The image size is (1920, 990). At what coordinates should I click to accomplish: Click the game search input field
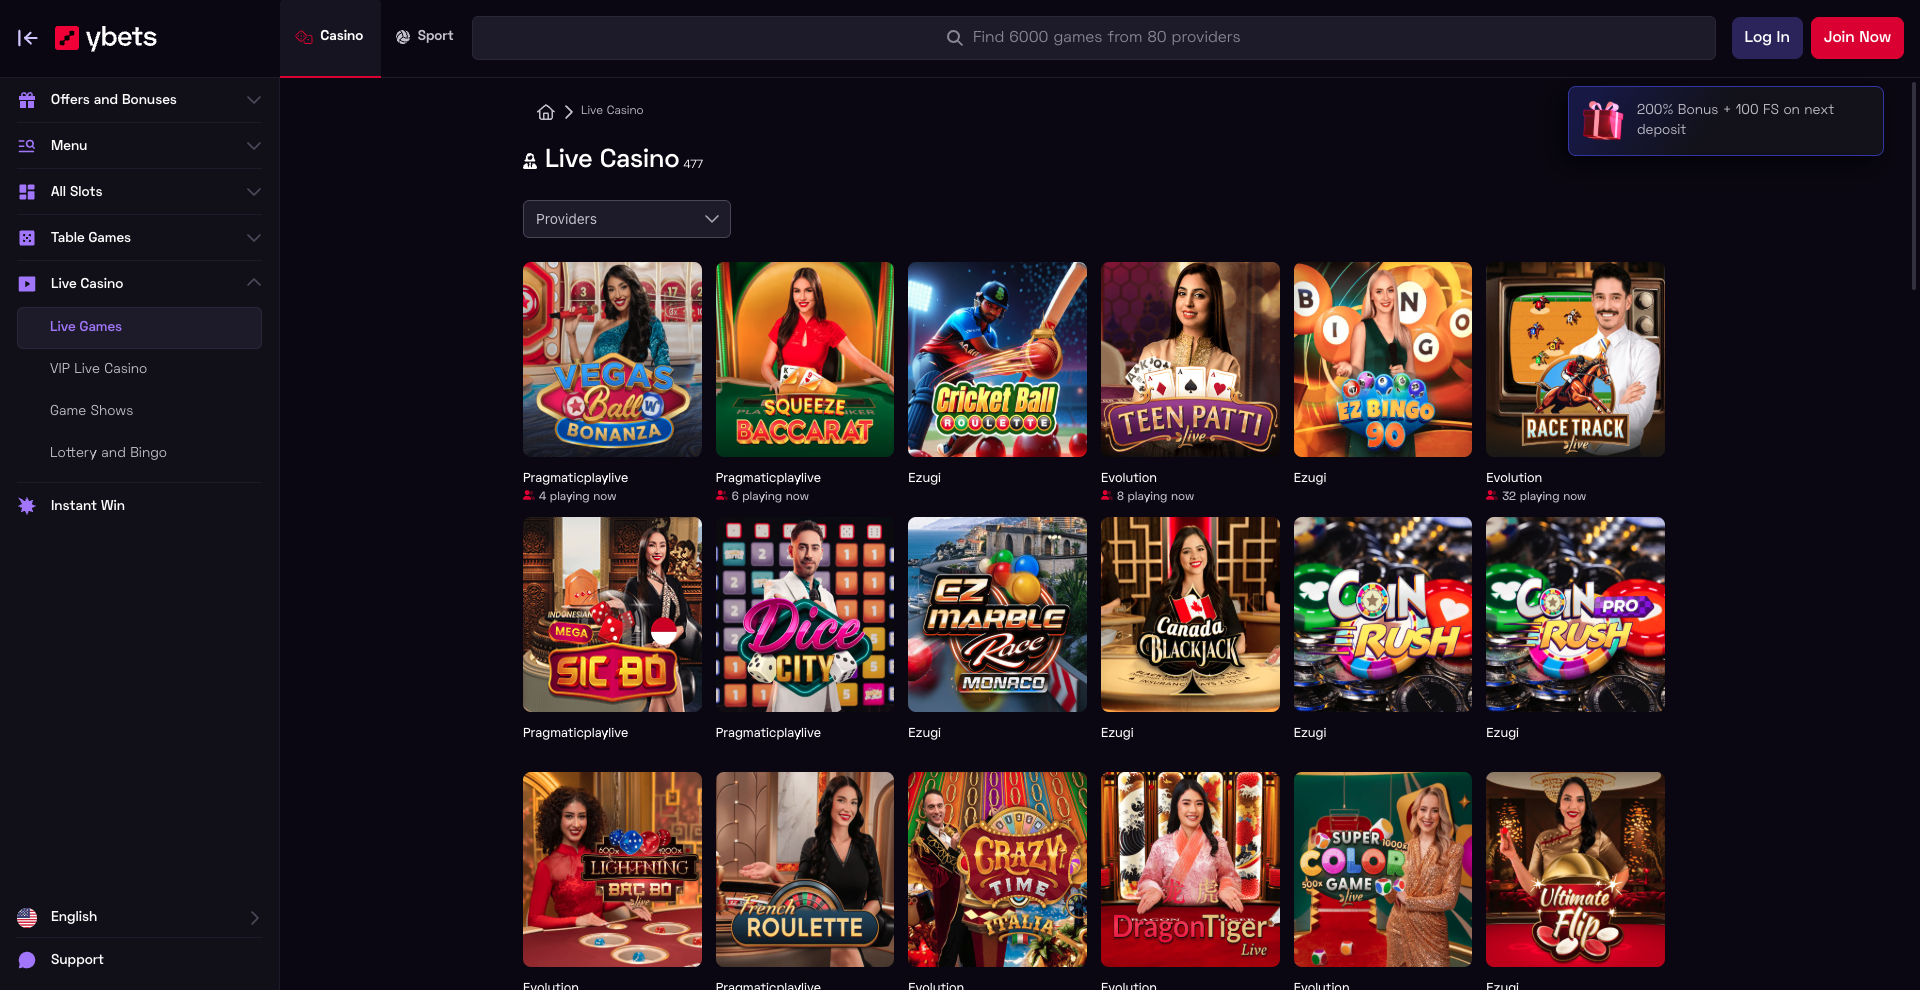(1094, 38)
